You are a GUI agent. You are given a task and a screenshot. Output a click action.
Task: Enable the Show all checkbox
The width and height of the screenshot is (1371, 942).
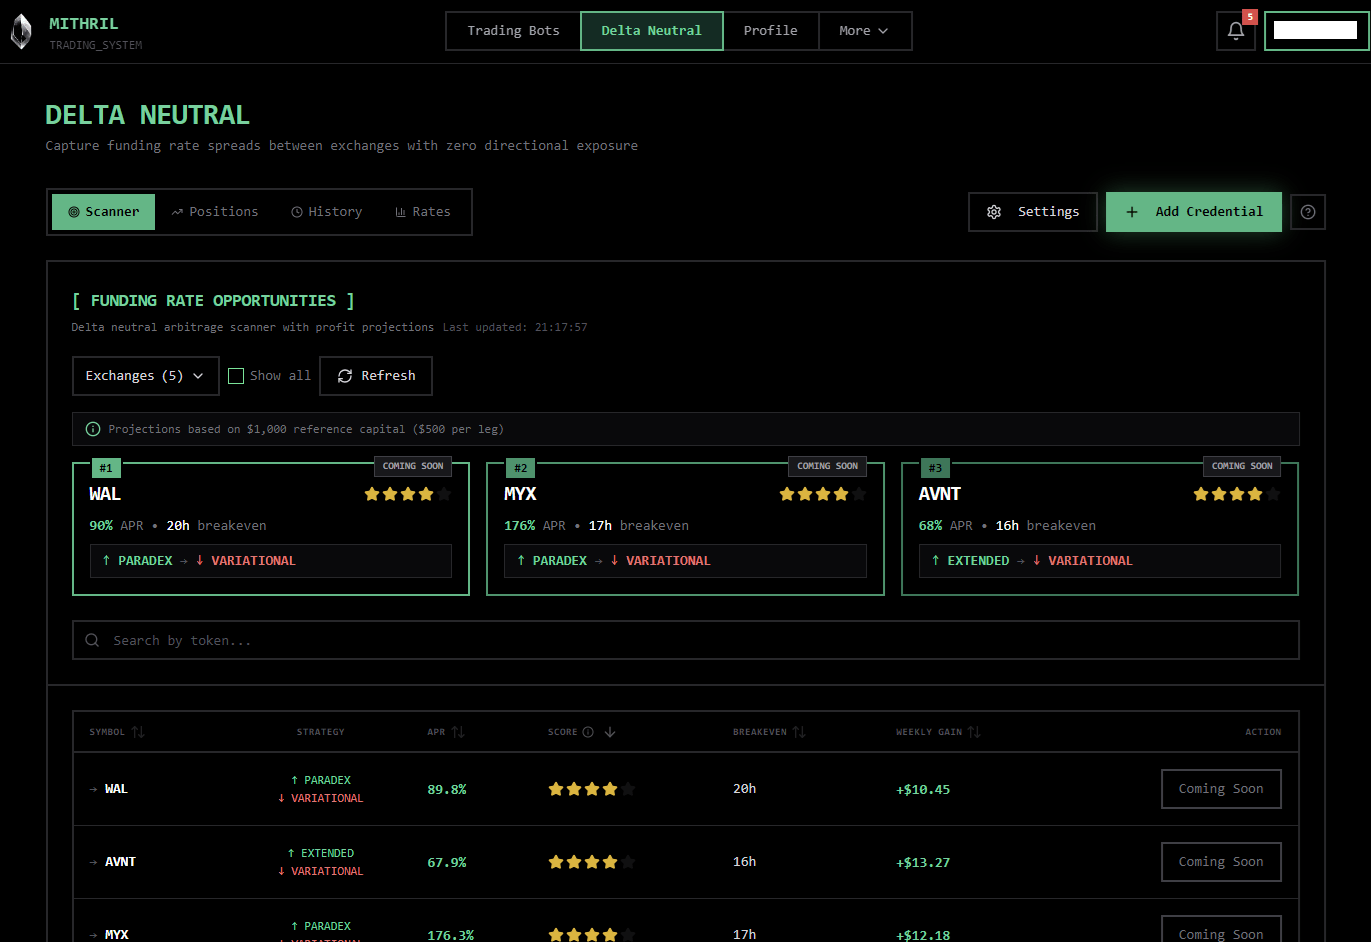click(x=236, y=375)
